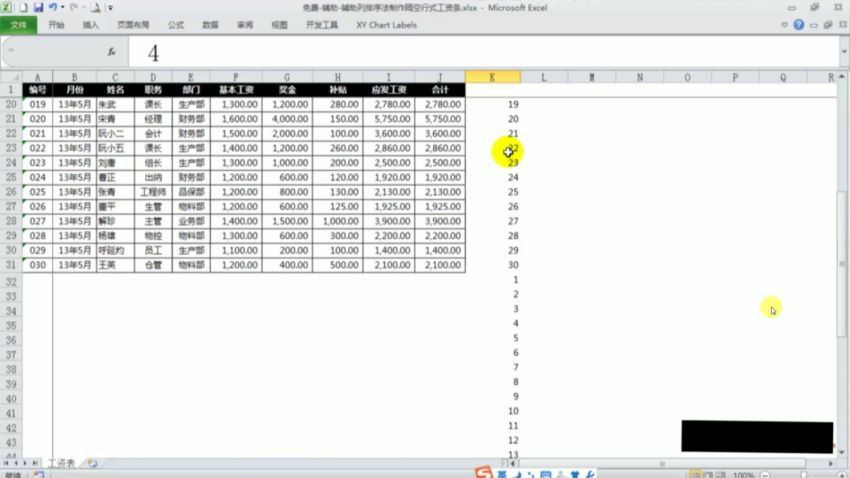The width and height of the screenshot is (850, 478).
Task: Switch to the 公式 ribbon tab
Action: pos(175,24)
